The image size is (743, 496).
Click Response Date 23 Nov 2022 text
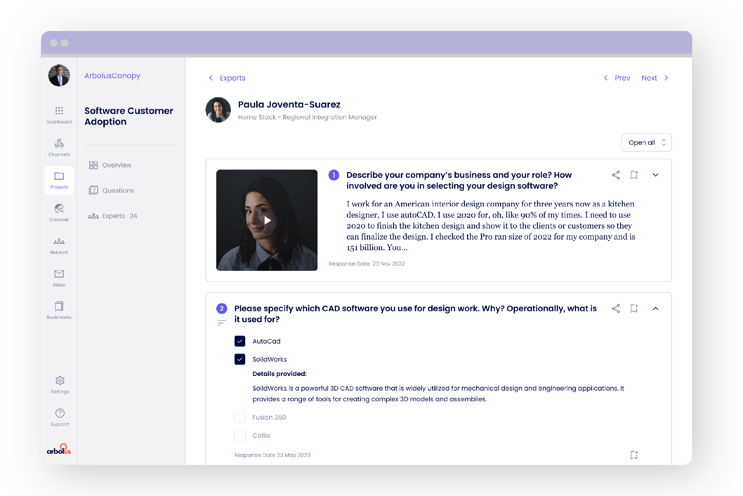[x=367, y=264]
